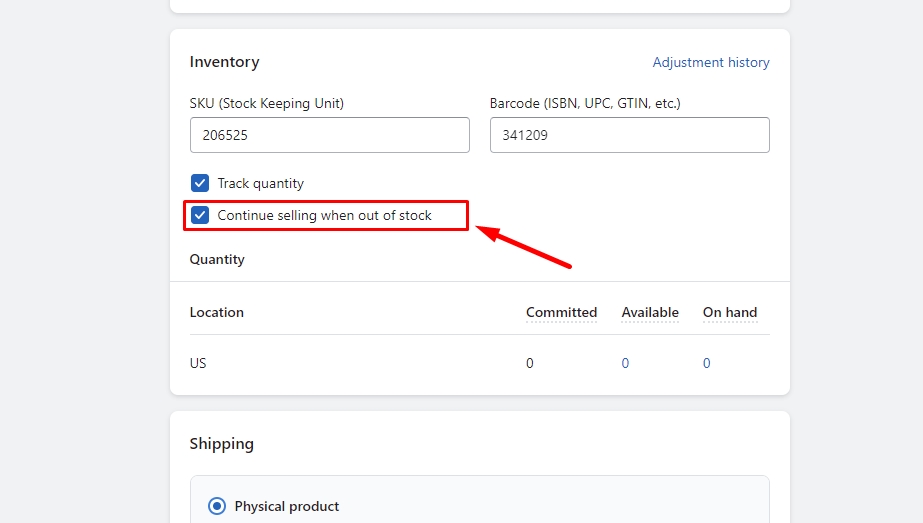Uncheck the Track quantity checkbox
The image size is (923, 523).
200,183
